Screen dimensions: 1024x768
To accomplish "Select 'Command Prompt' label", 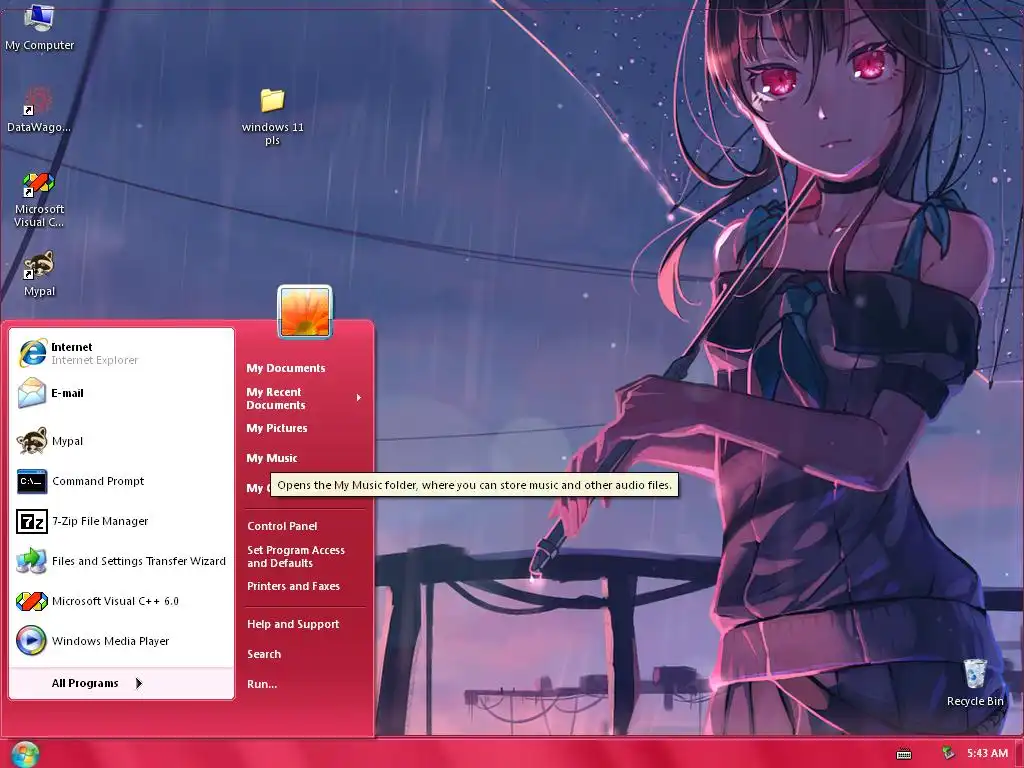I will 98,481.
